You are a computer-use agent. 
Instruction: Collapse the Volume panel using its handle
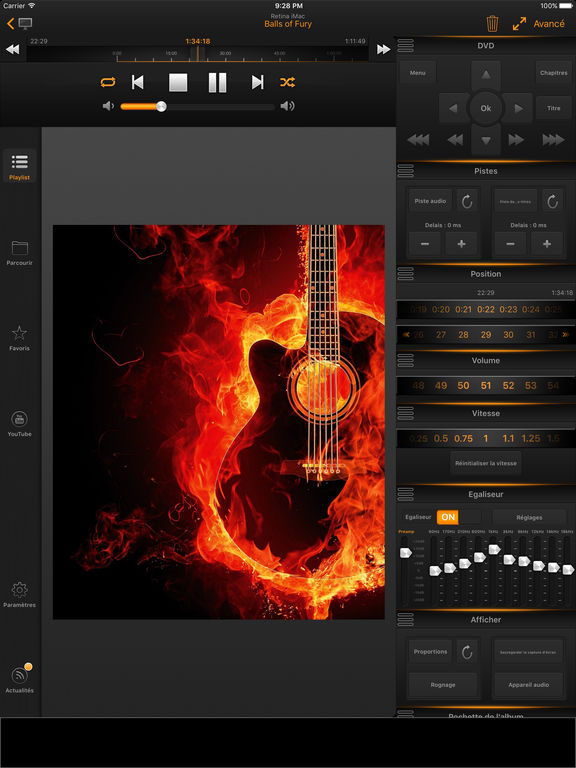[406, 360]
